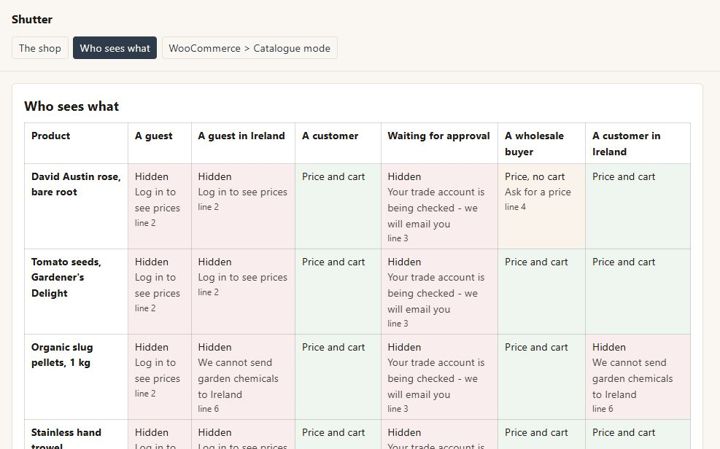Click Tomato seeds A customer Price and cart cell
The image size is (720, 449).
(x=338, y=292)
